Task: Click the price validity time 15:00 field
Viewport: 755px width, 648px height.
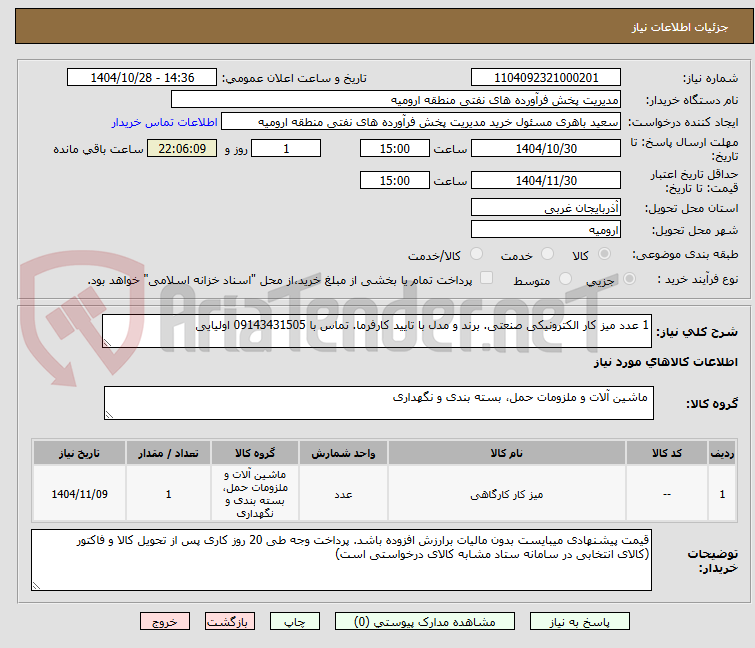Action: pyautogui.click(x=394, y=180)
